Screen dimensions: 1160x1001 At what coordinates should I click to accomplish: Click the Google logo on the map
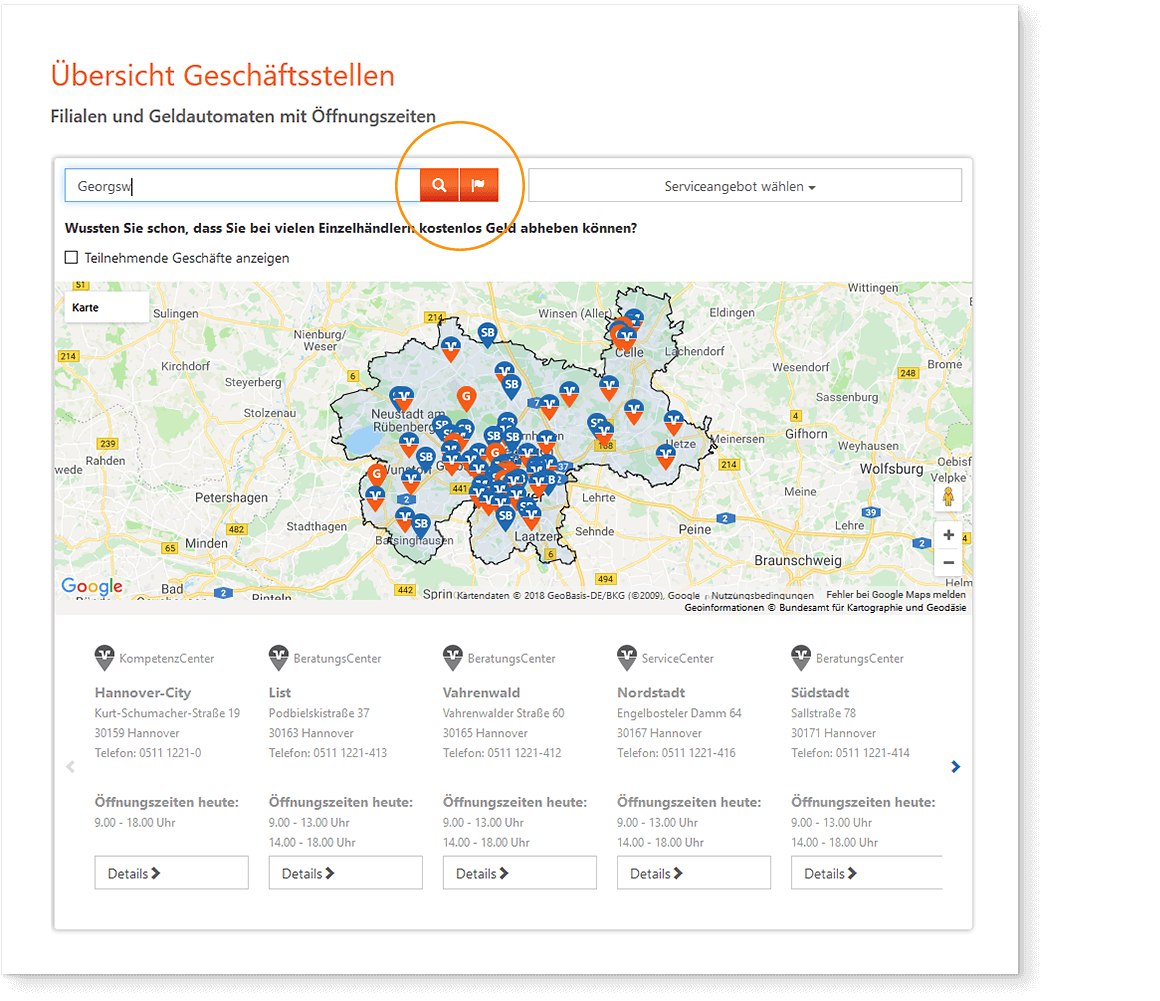92,587
